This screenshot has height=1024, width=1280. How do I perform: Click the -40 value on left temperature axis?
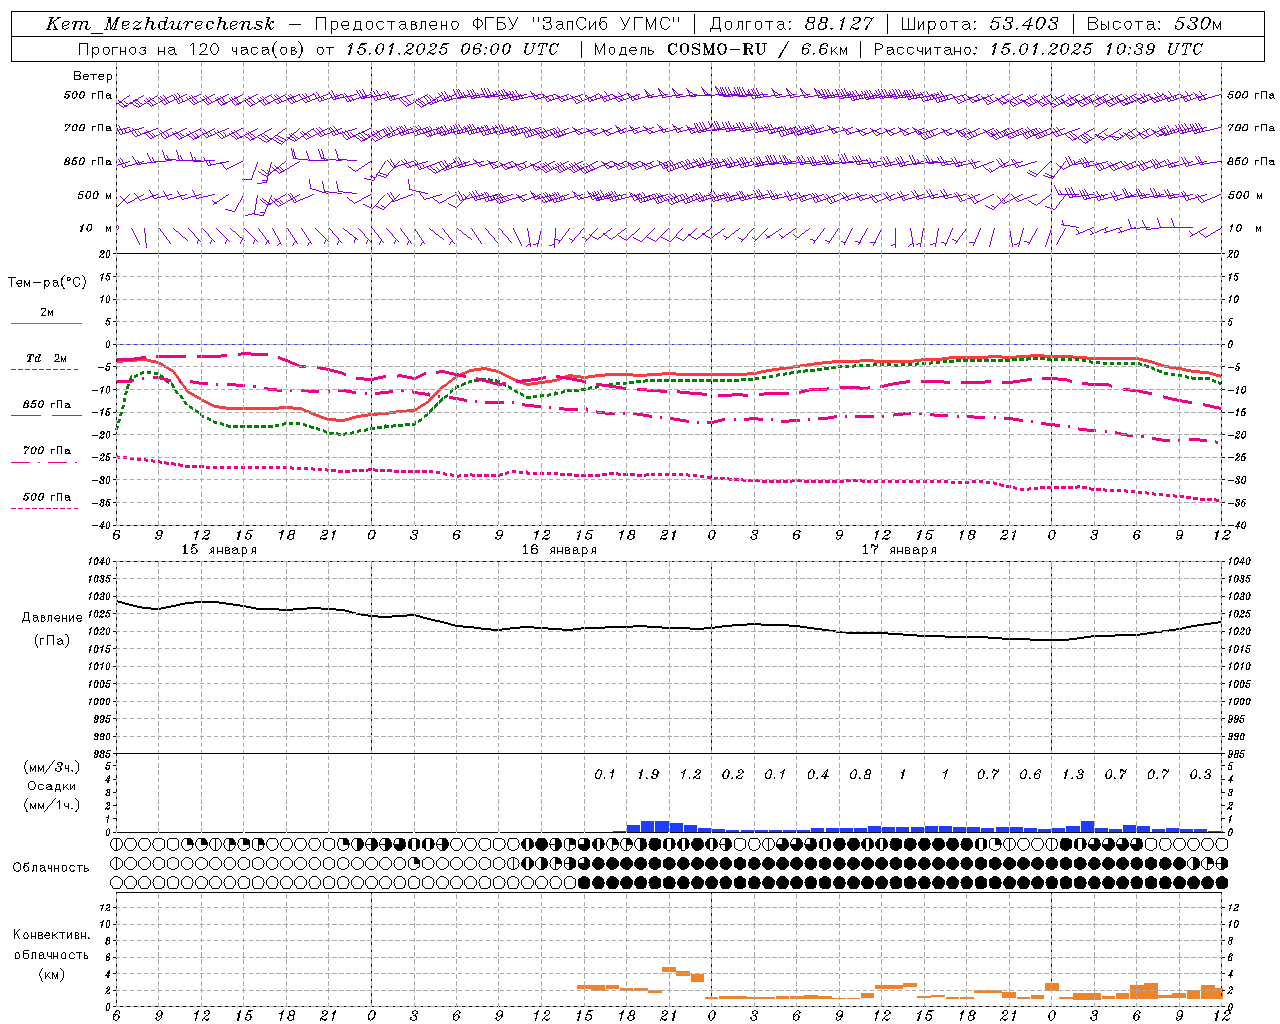(102, 525)
